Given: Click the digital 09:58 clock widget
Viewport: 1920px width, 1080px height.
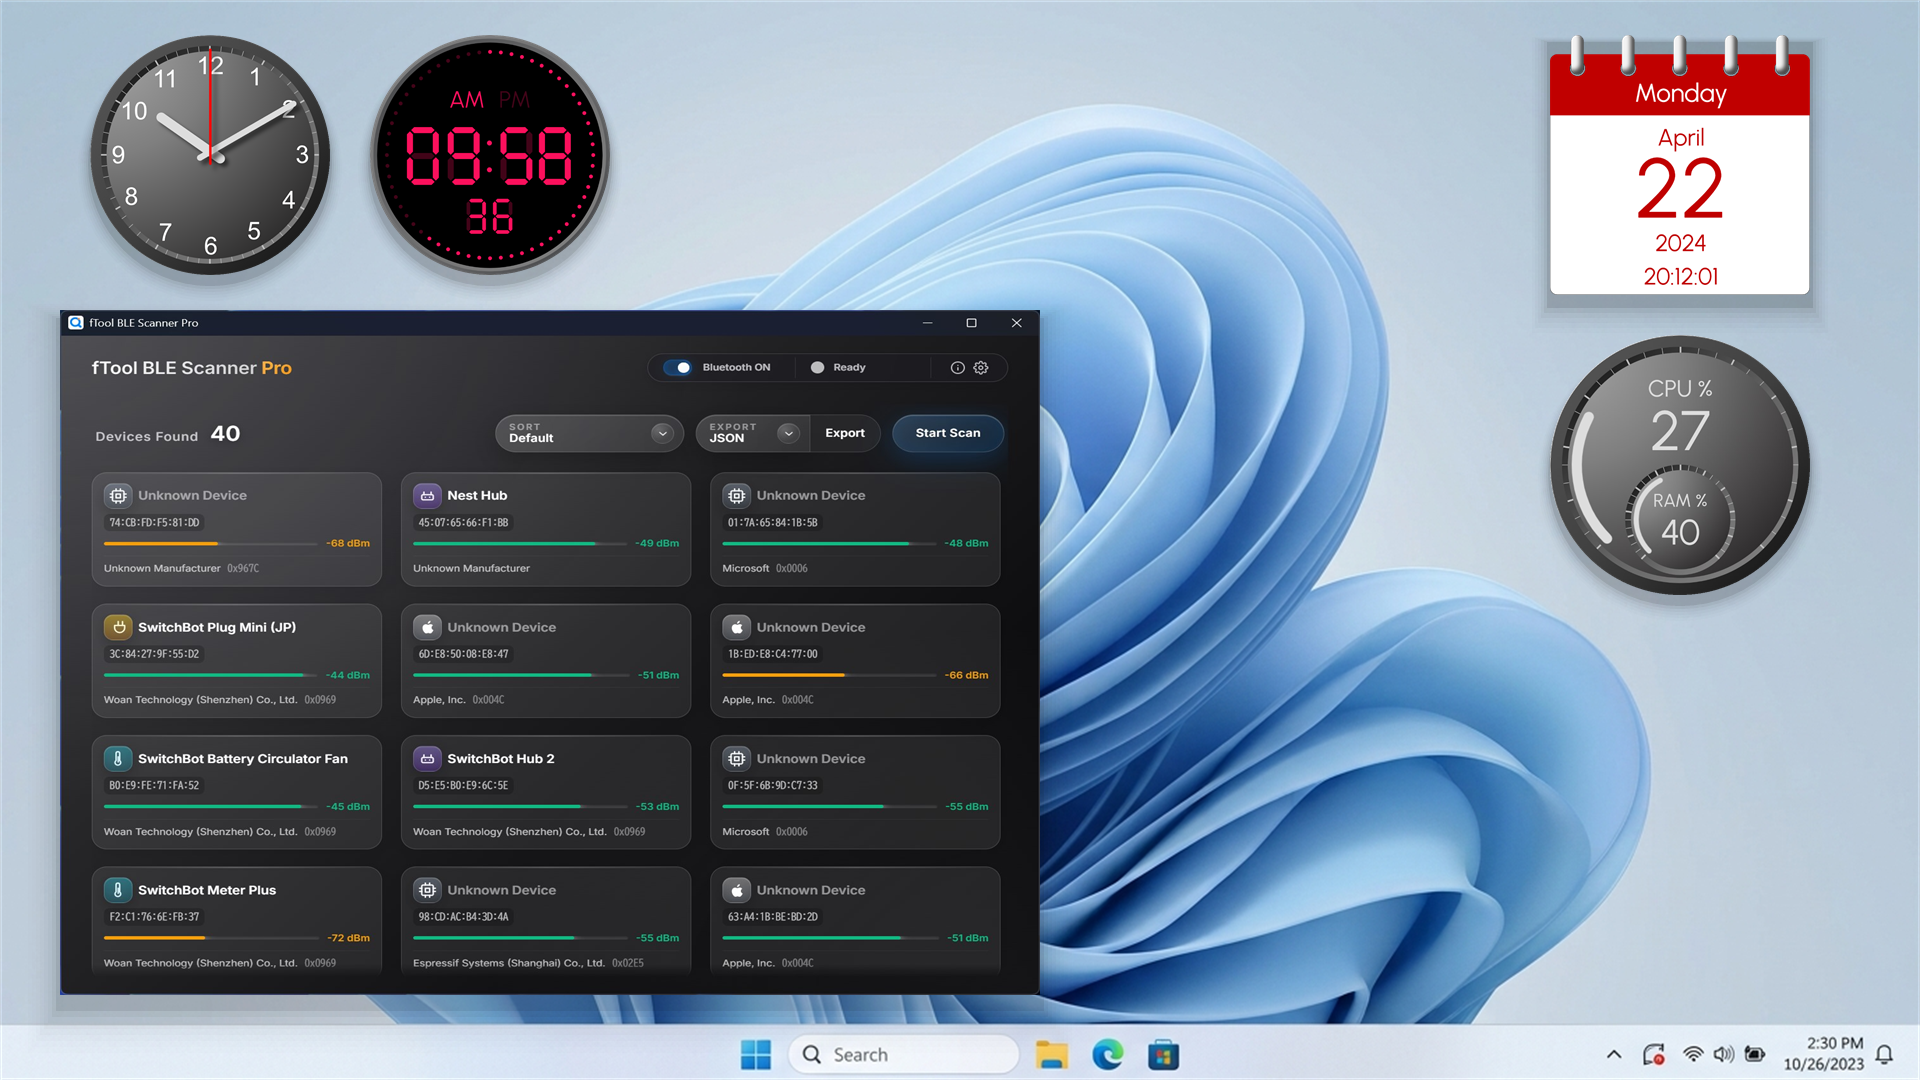Looking at the screenshot, I should (490, 155).
